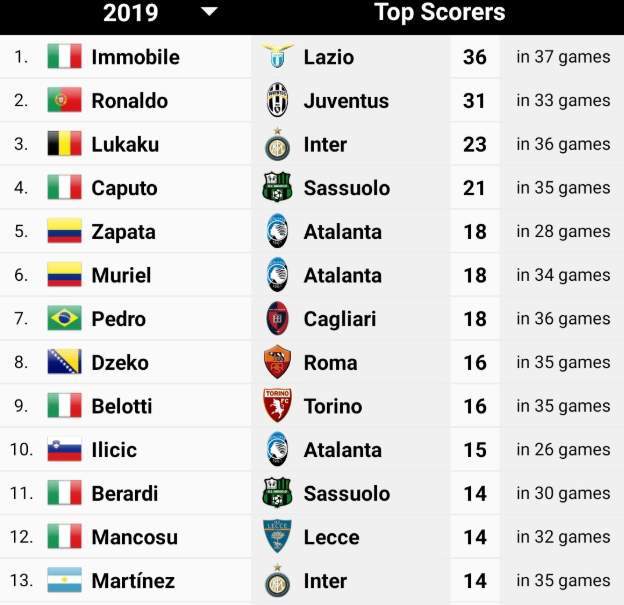Open the 2019 season dropdown arrow

pos(209,12)
